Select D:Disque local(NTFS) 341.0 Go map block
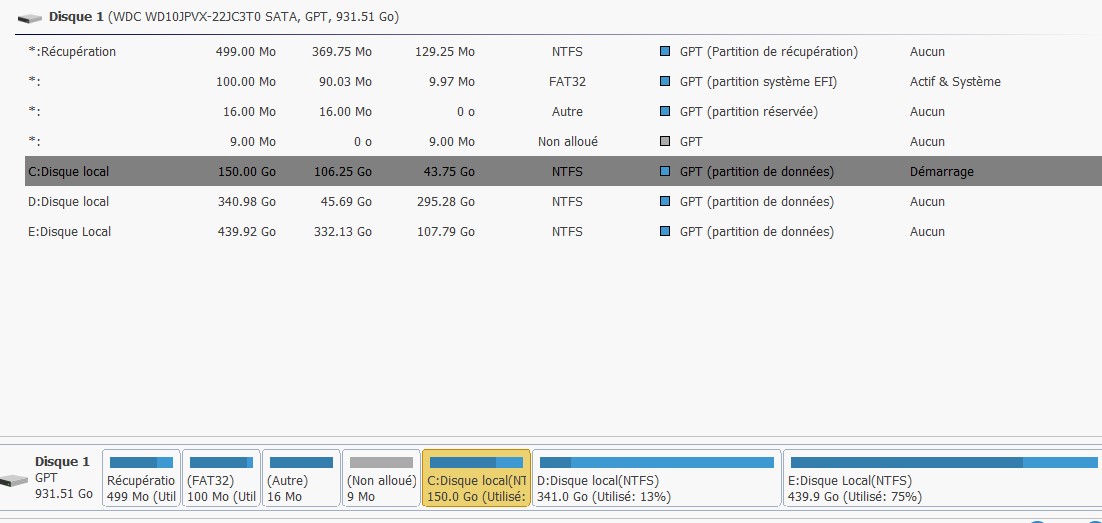Viewport: 1102px width, 523px height. [656, 478]
